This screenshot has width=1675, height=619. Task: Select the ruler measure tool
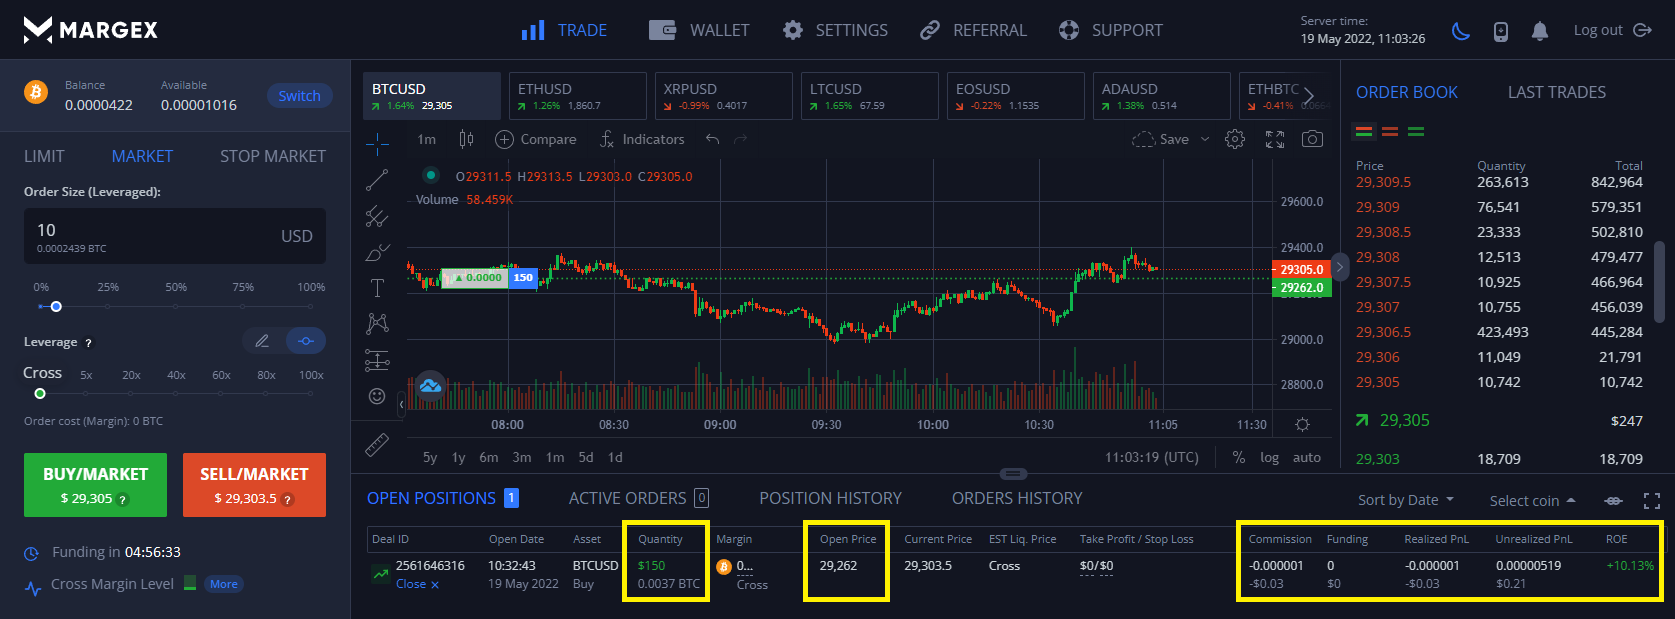[x=377, y=445]
